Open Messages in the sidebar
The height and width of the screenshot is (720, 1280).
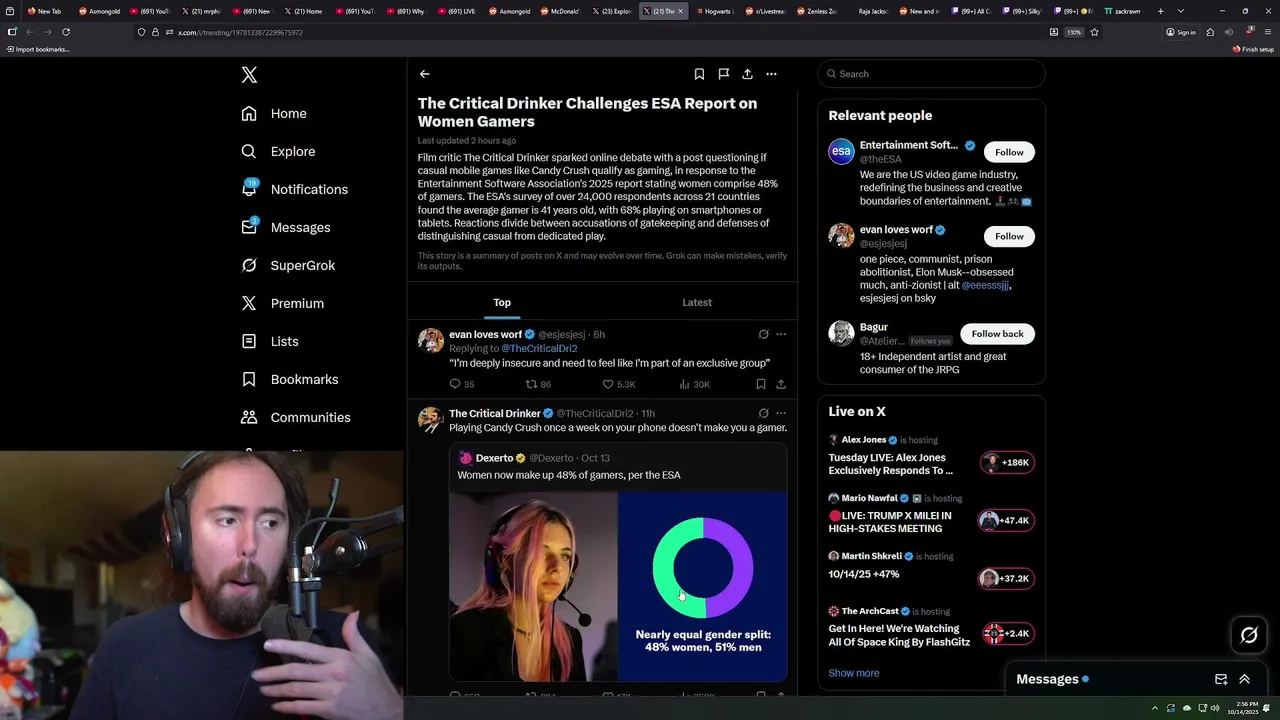[x=286, y=227]
